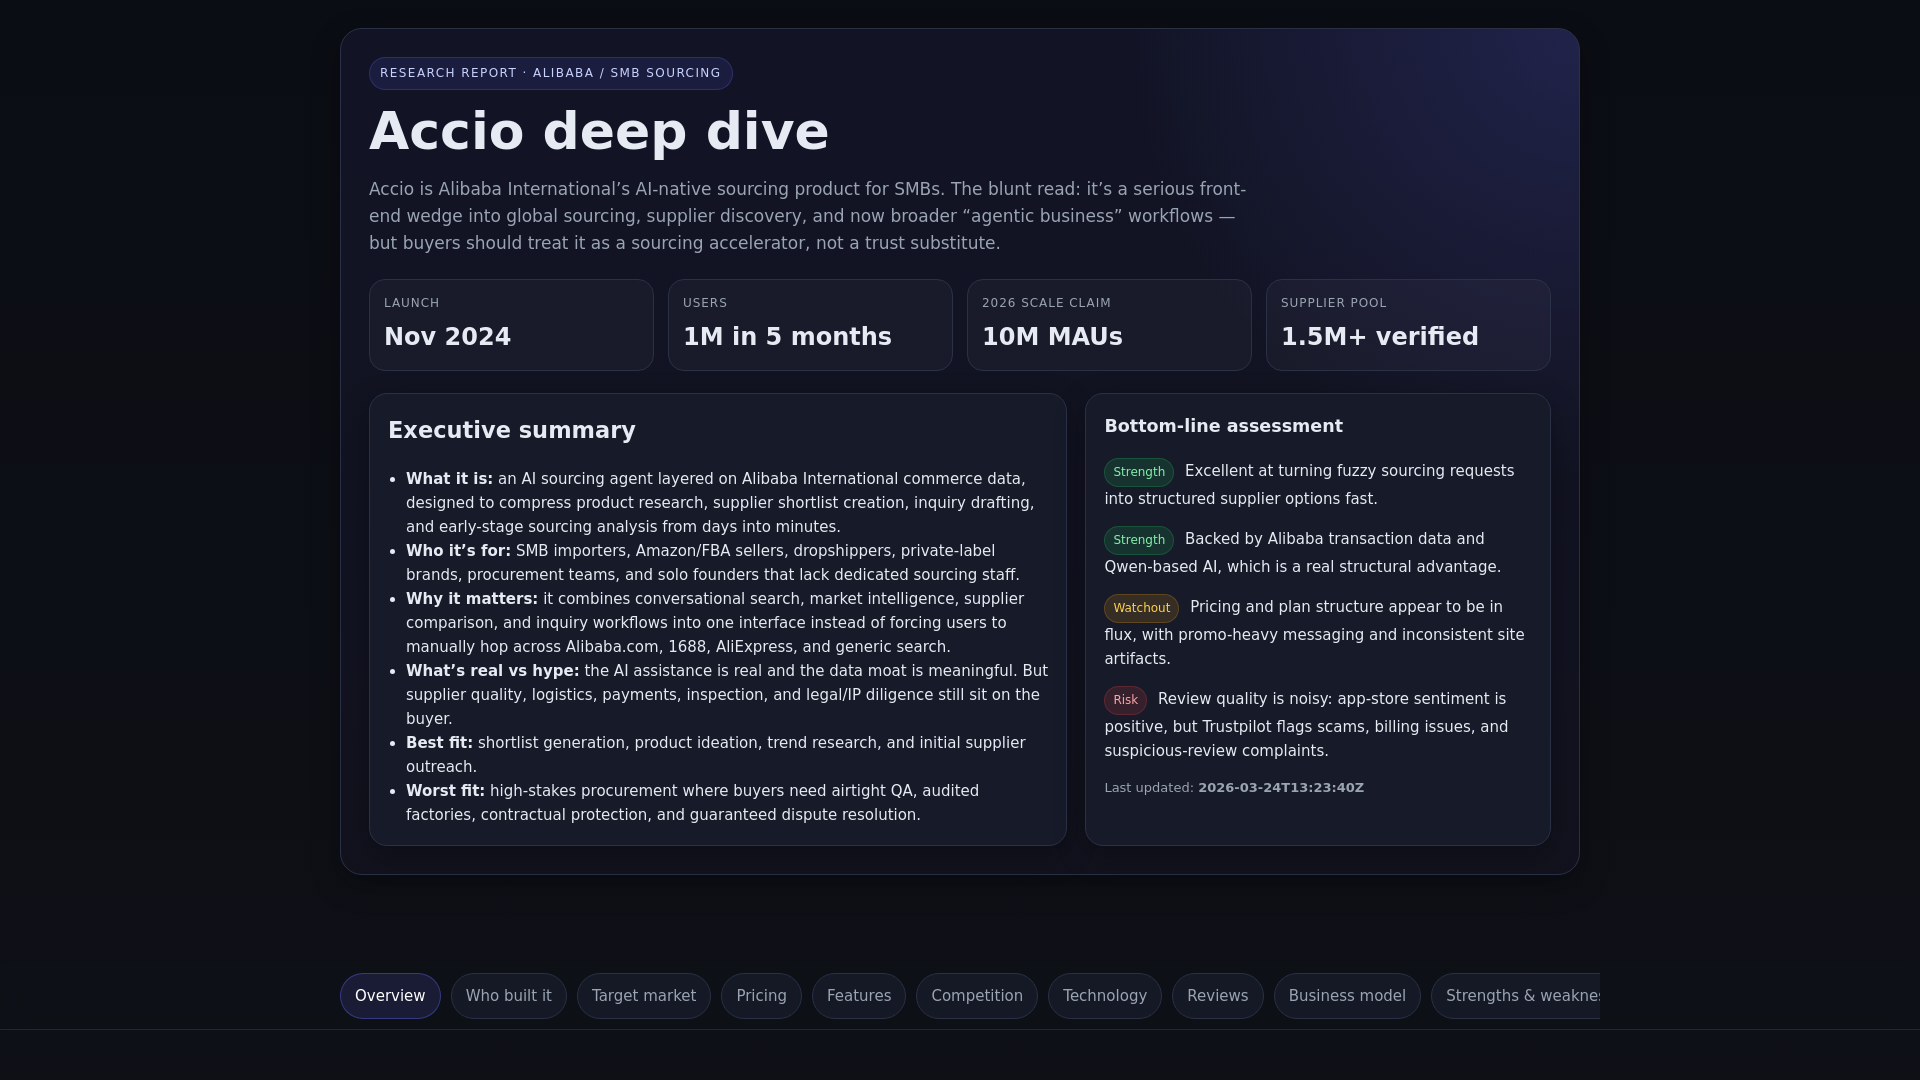Click the Accio deep dive heading
1920x1080 pixels.
click(x=599, y=131)
